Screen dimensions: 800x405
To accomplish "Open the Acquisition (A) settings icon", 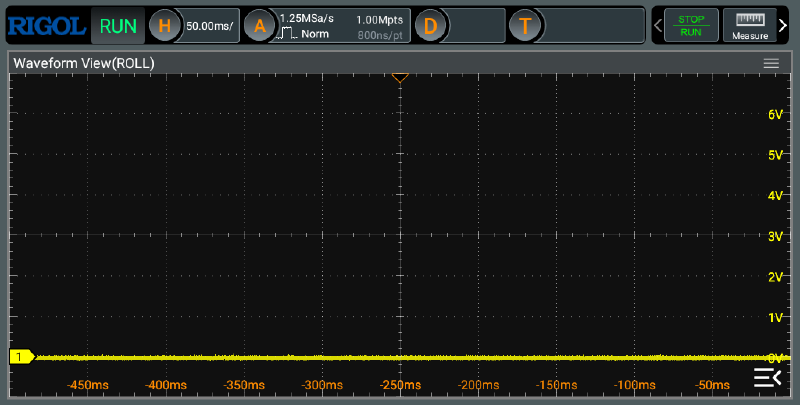I will click(260, 26).
